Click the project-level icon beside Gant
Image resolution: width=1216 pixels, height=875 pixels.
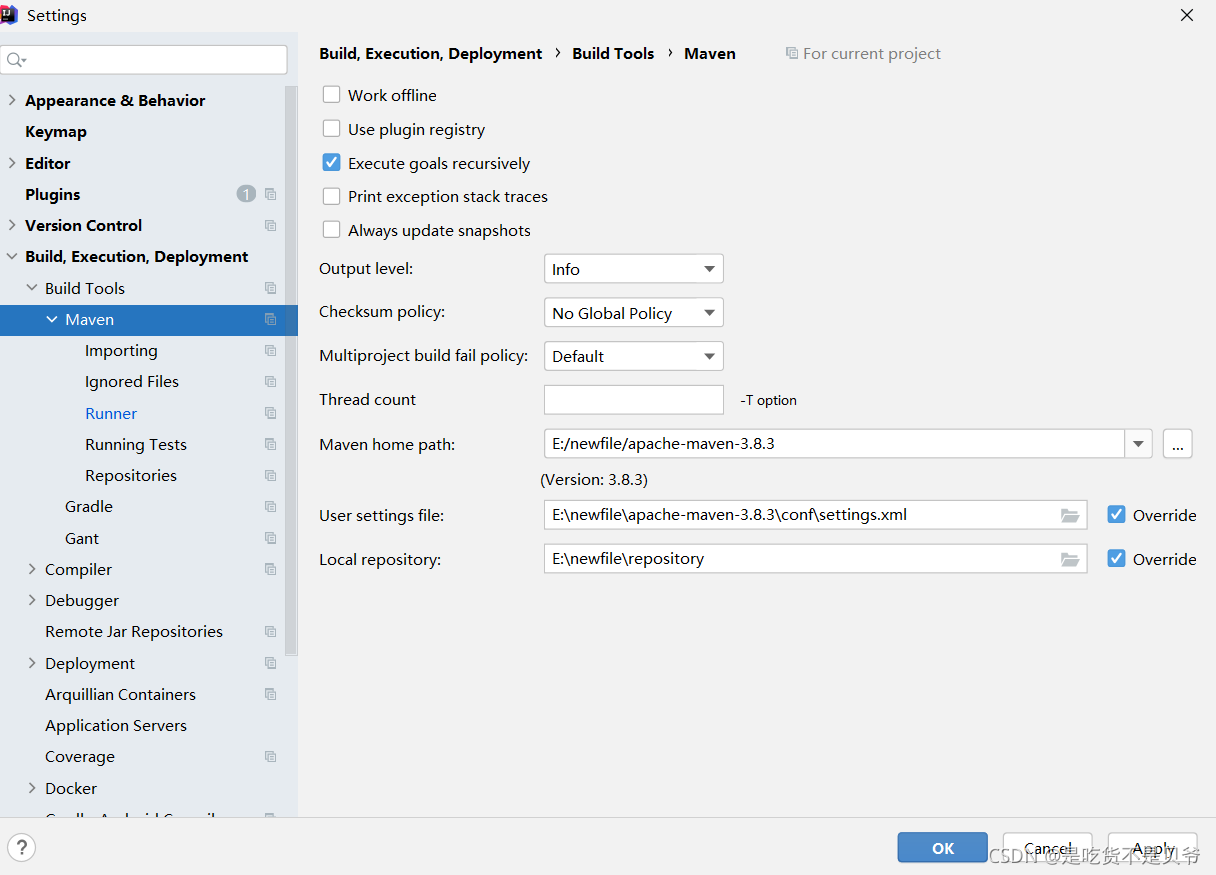tap(270, 538)
